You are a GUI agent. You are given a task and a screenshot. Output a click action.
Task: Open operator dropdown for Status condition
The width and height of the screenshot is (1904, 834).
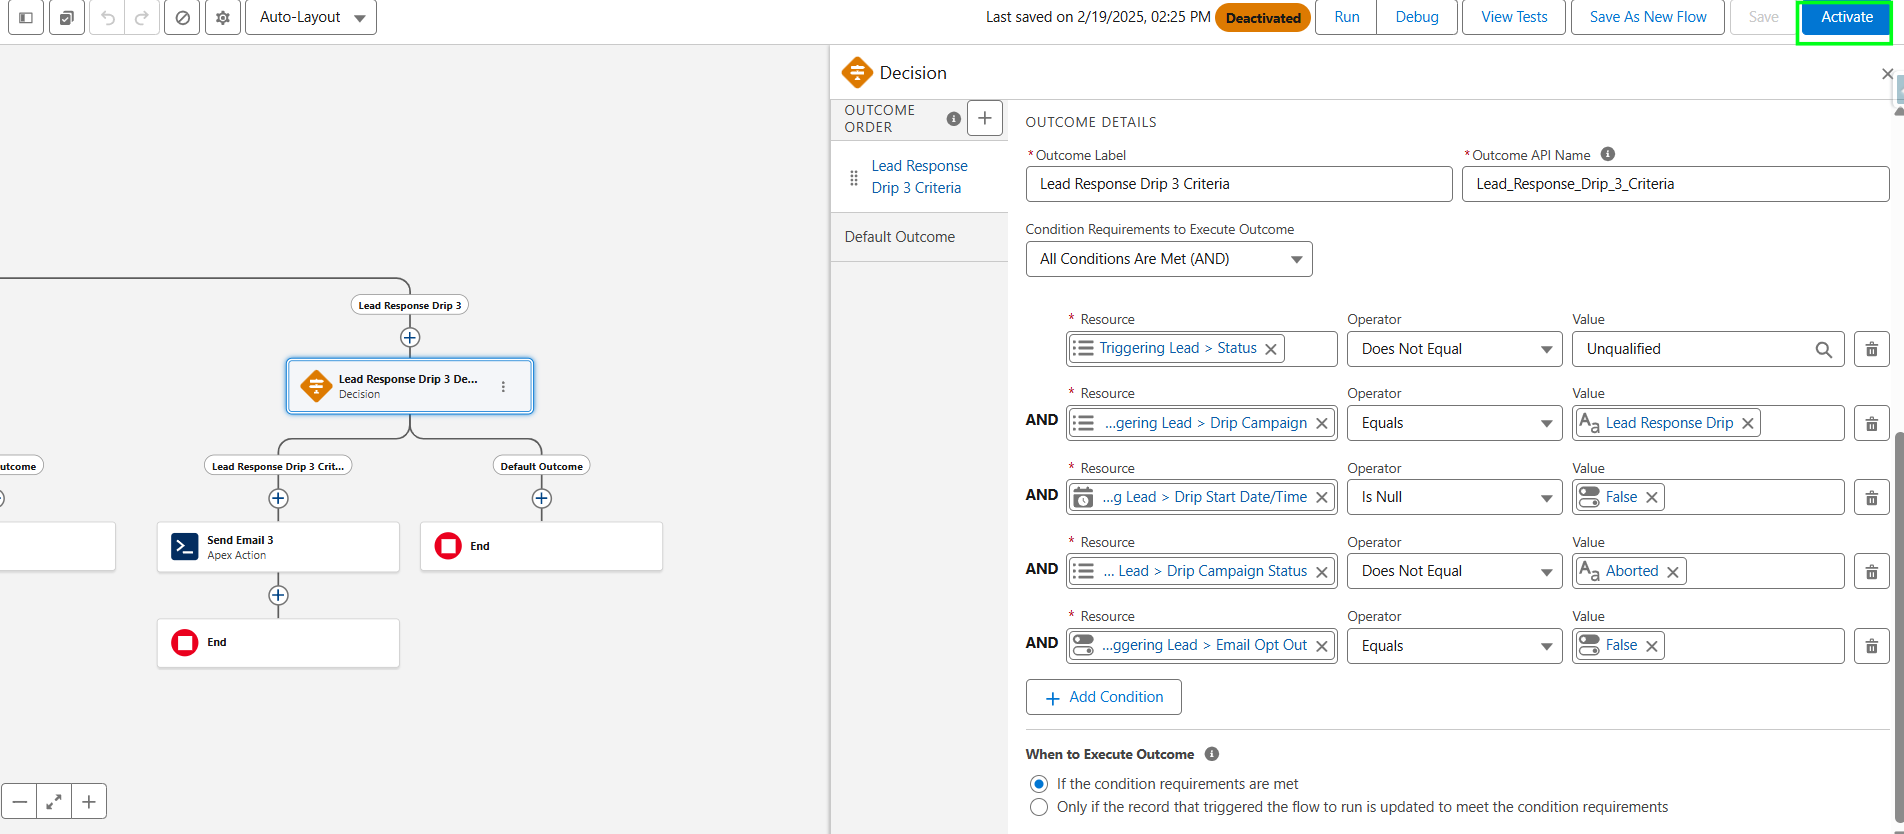click(1455, 349)
